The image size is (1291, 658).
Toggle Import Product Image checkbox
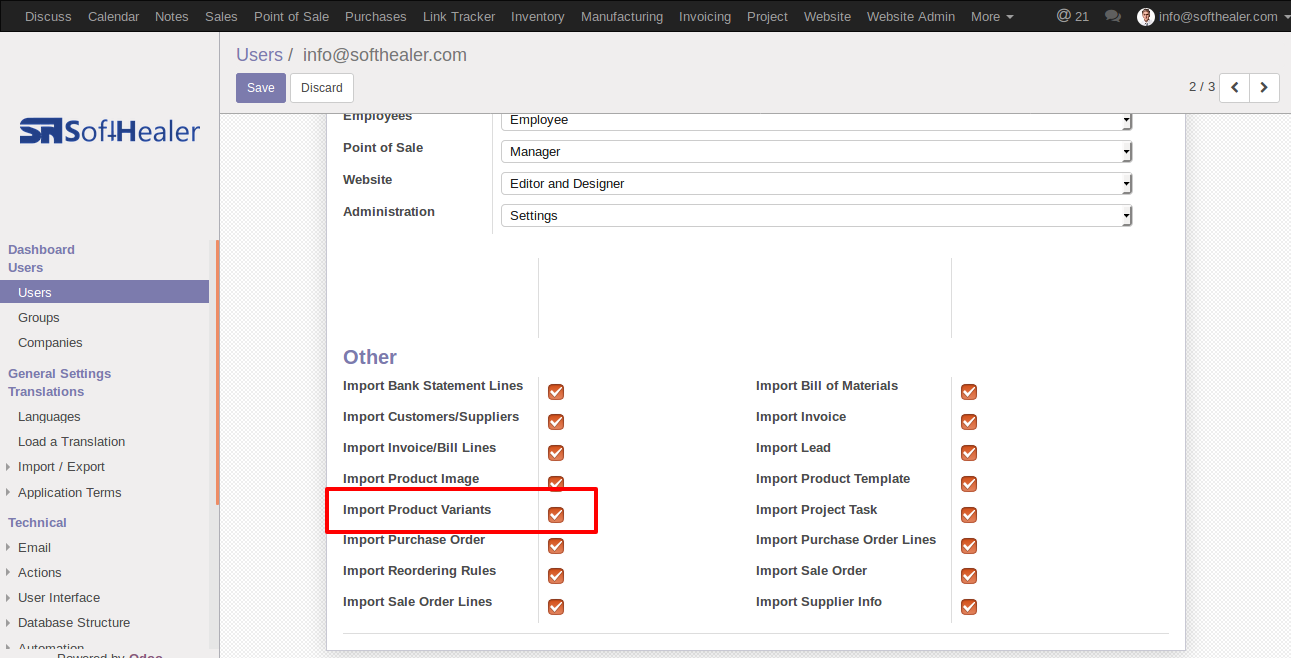[556, 484]
